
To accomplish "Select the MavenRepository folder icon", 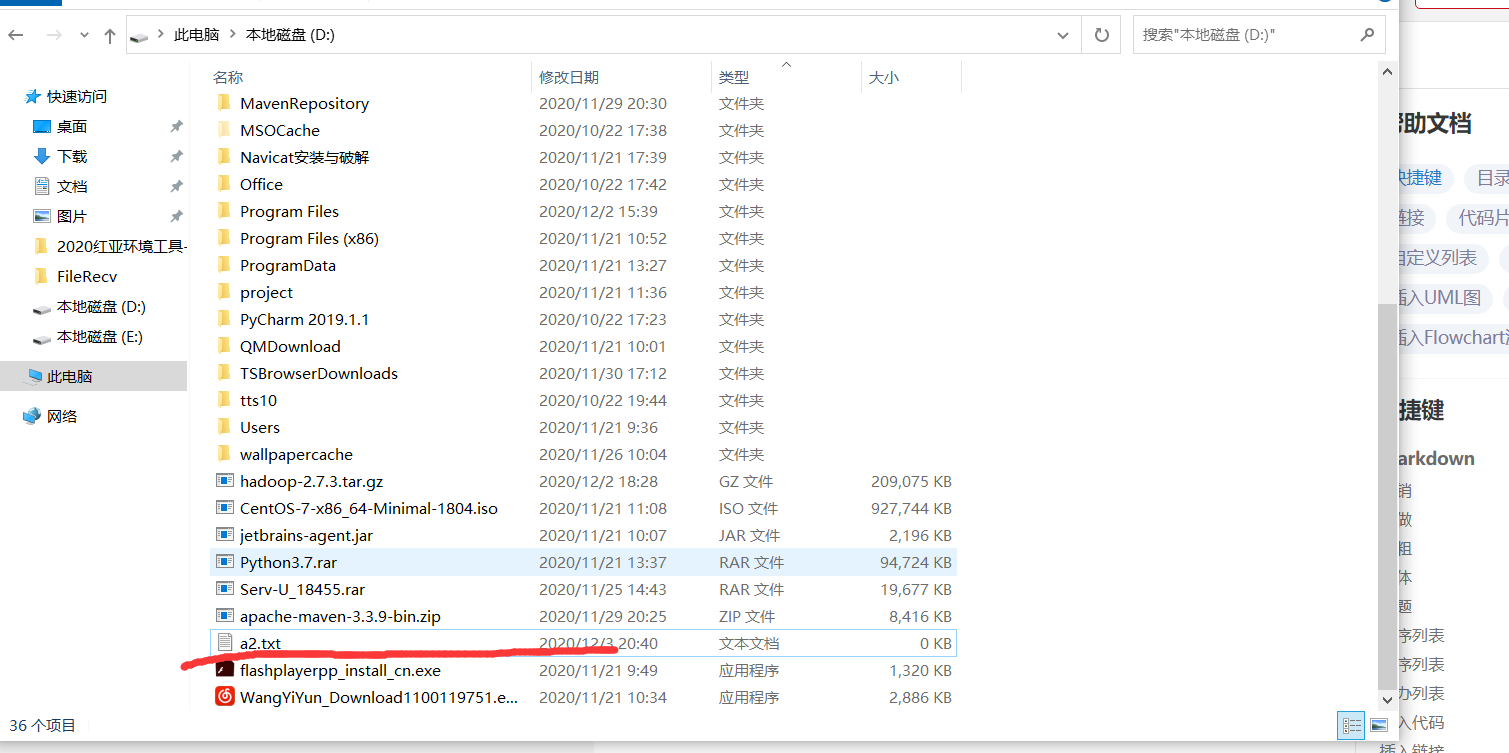I will 224,103.
